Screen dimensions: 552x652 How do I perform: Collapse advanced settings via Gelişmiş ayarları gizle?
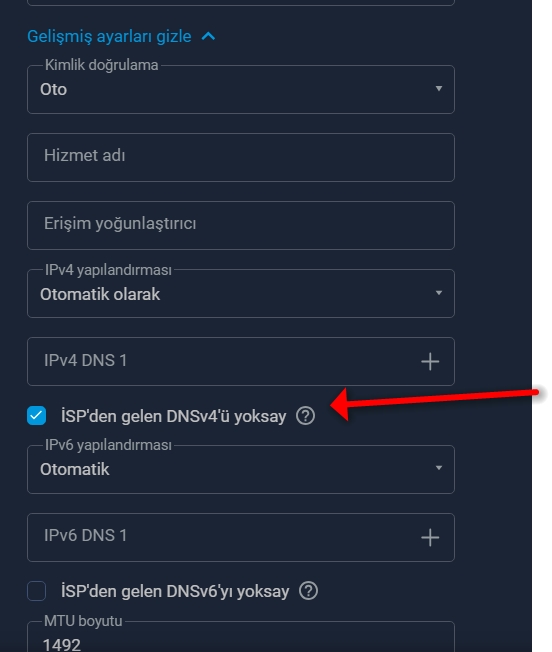tap(109, 37)
